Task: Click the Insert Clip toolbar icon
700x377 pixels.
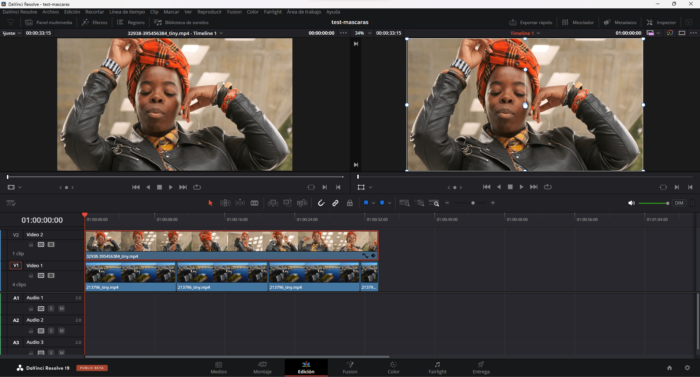Action: pyautogui.click(x=273, y=203)
